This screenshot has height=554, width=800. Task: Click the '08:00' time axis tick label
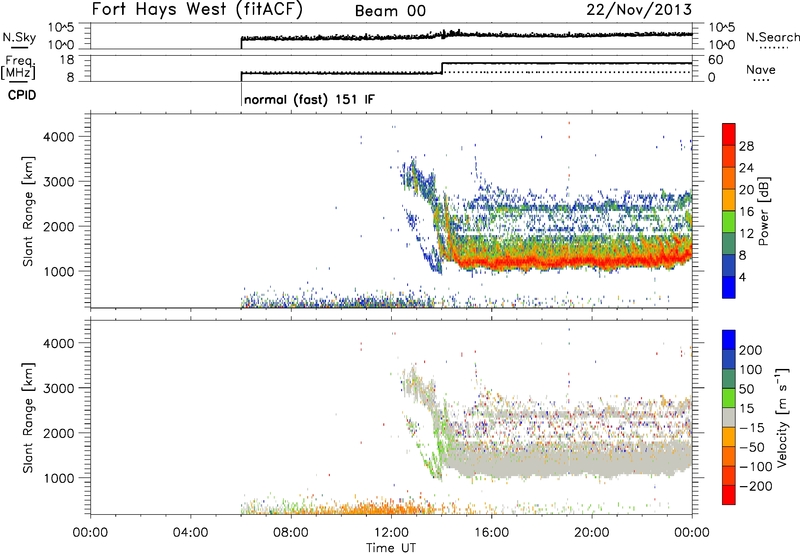coord(291,533)
